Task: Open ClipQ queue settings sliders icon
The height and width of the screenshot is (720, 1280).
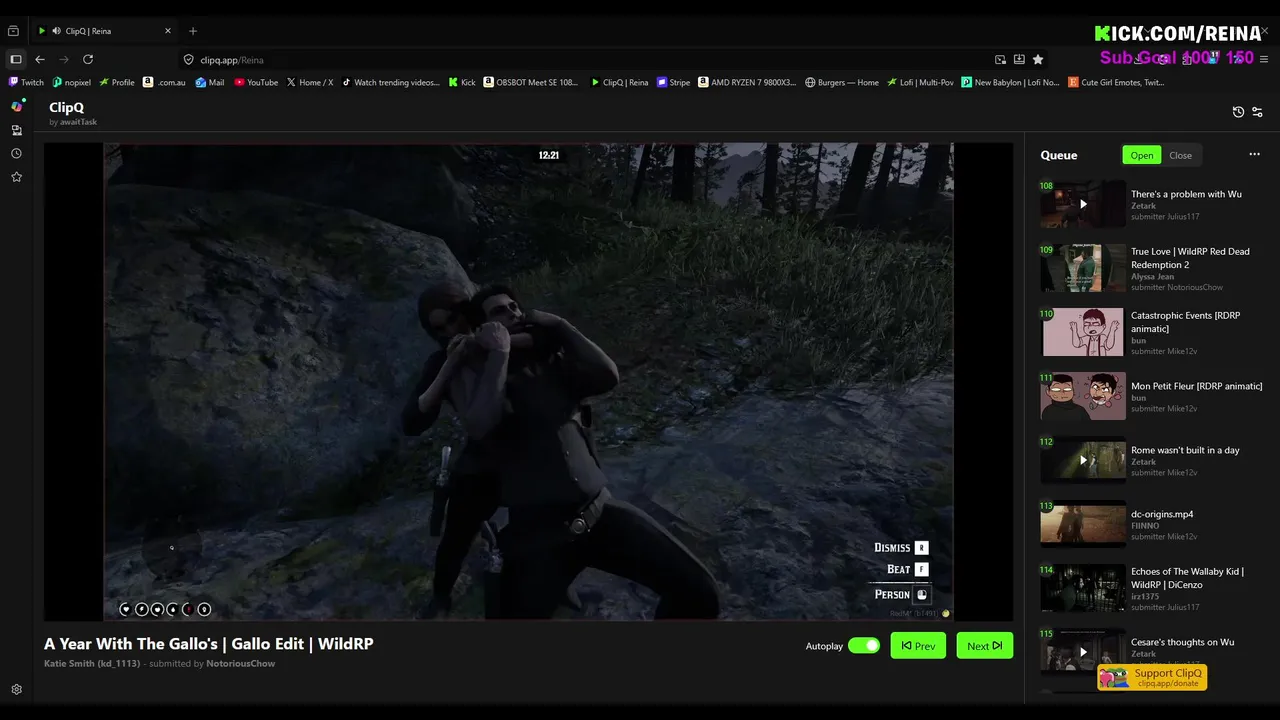Action: coord(1257,112)
